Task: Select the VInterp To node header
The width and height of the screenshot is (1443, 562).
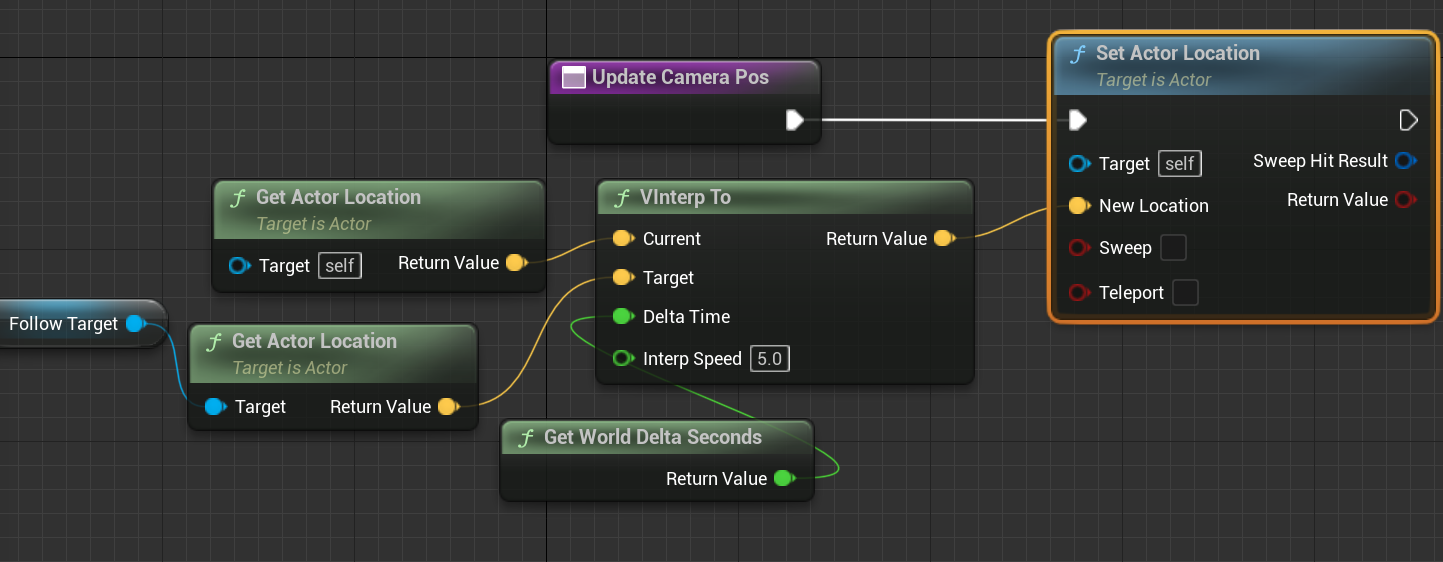Action: (x=686, y=197)
